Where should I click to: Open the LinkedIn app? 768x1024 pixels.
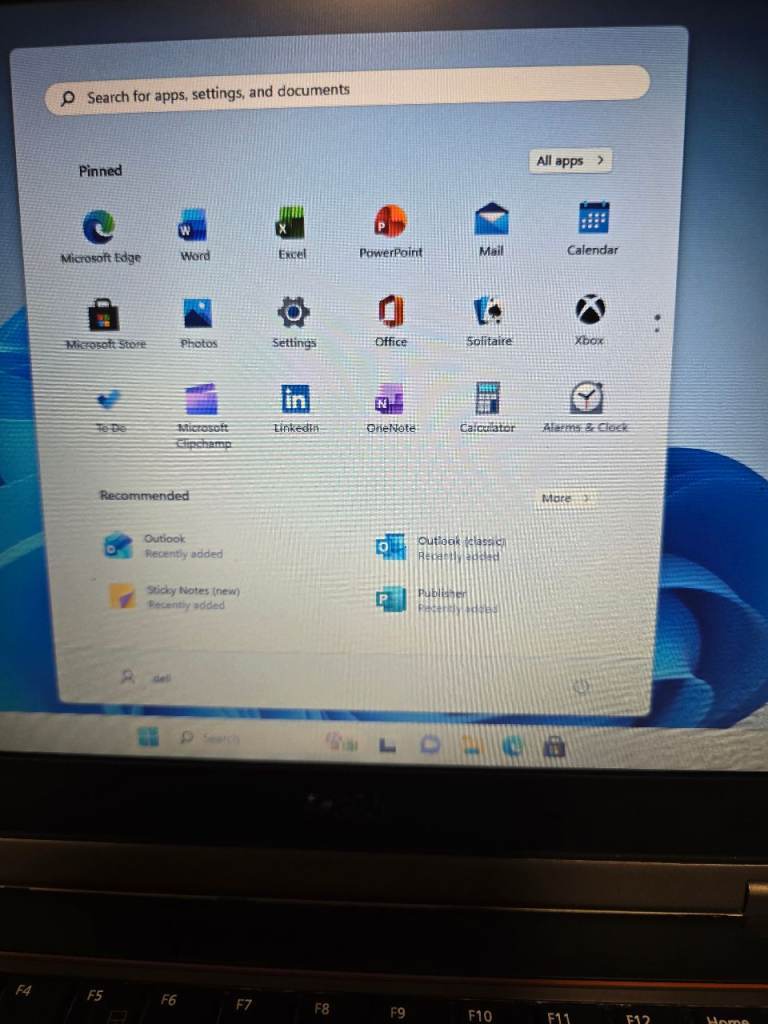tap(296, 408)
